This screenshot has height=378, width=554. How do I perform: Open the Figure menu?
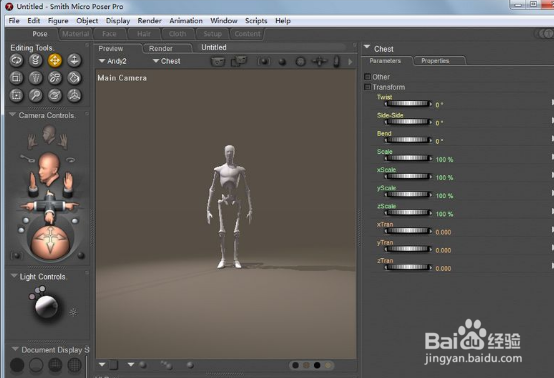(58, 20)
